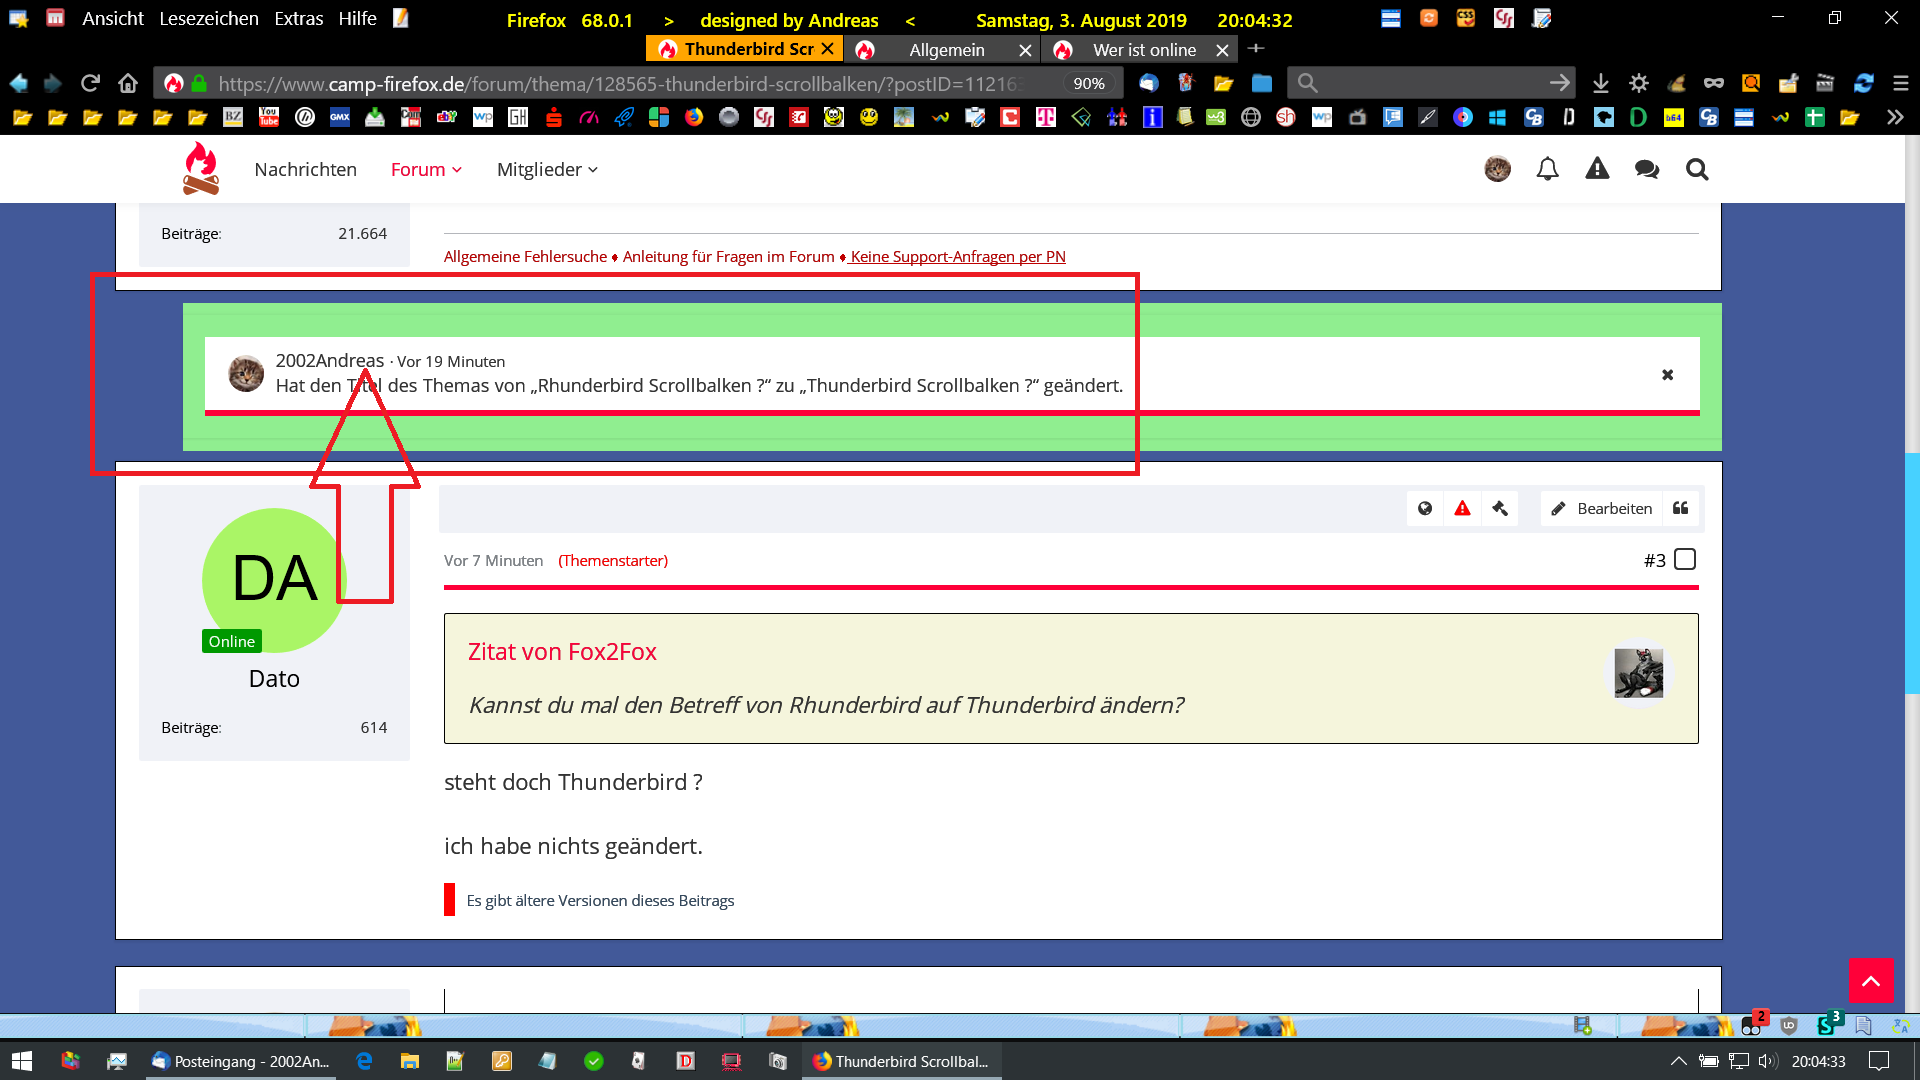
Task: Open link Es gibt ältere Versionen dieses Beitrags
Action: (600, 900)
